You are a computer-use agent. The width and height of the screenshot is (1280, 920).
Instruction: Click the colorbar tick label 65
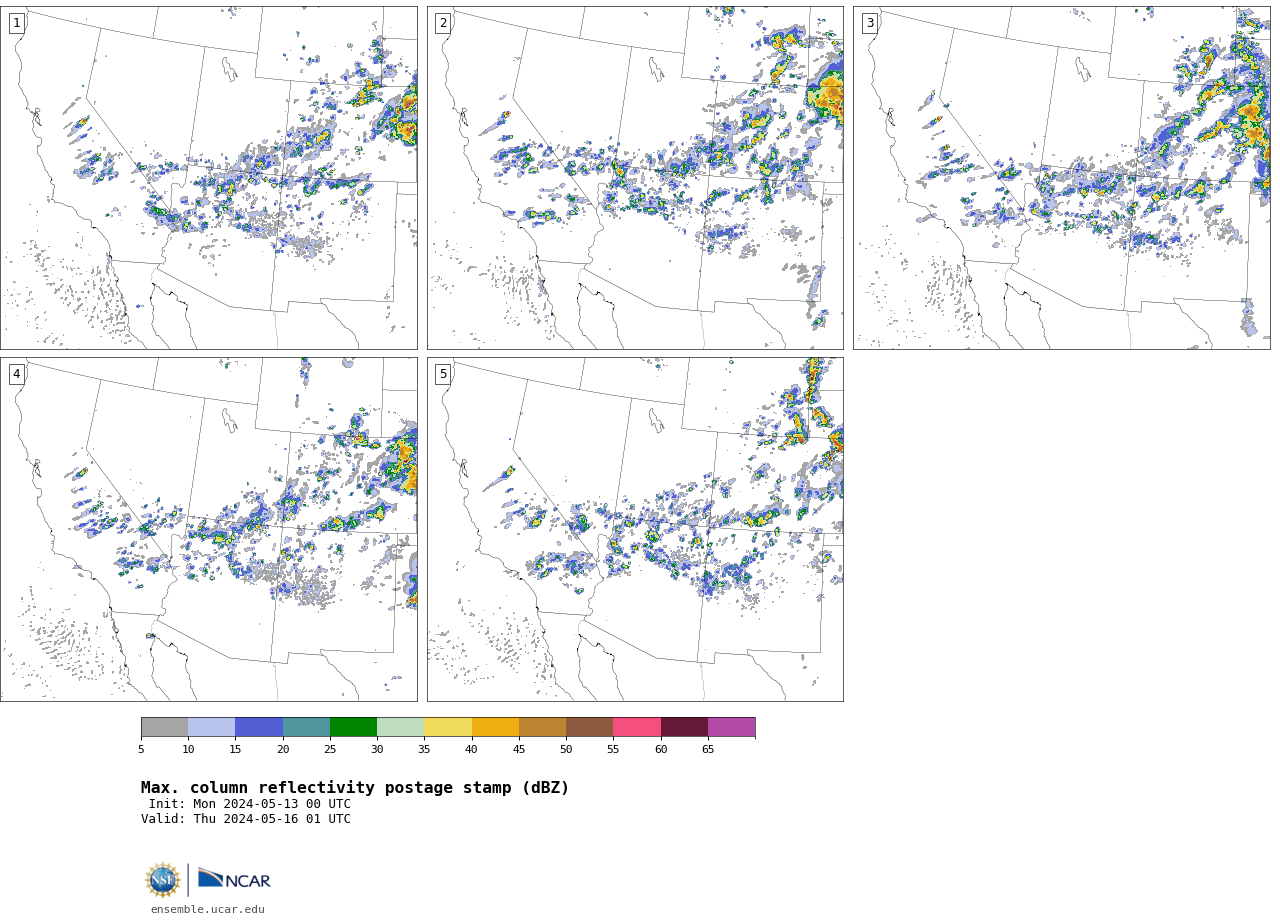point(708,749)
